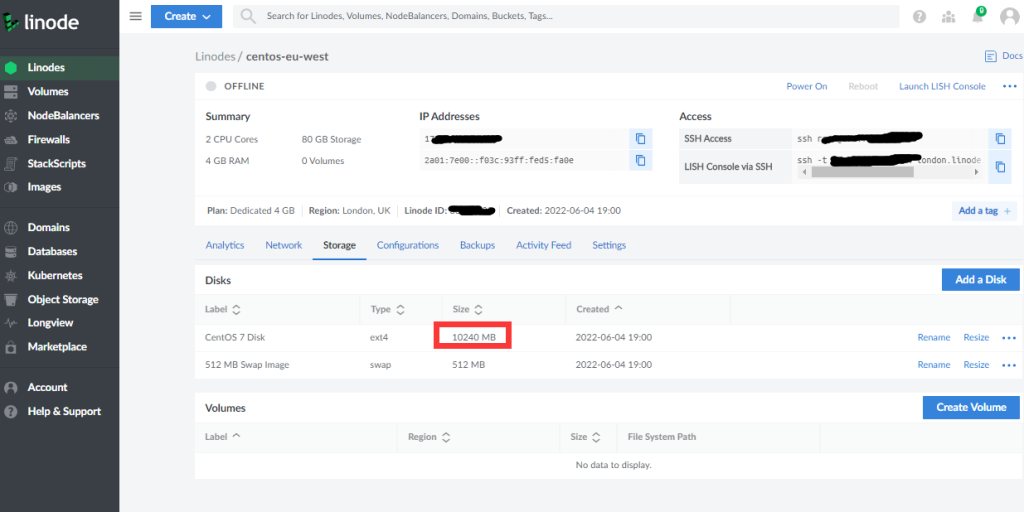
Task: Click the ext4 type cell
Action: click(379, 338)
